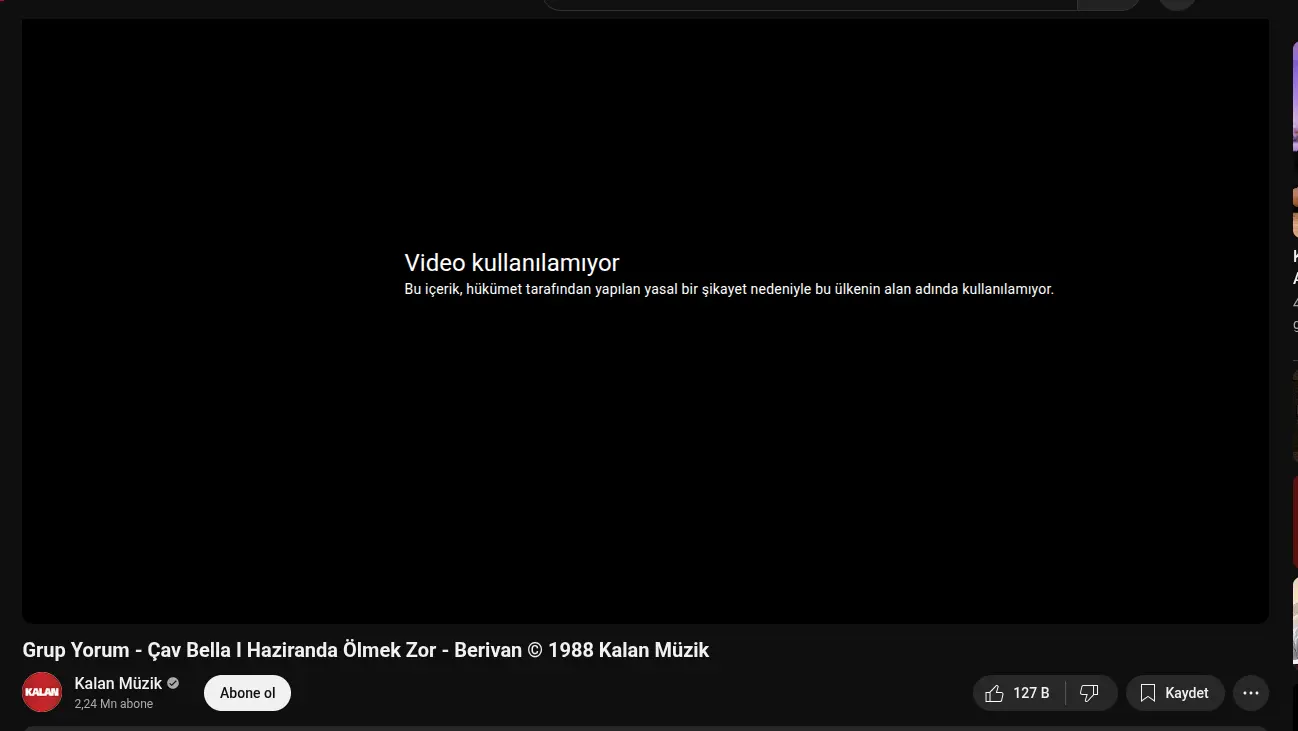The width and height of the screenshot is (1298, 731).
Task: Click the verified badge next to Kalan Müzik
Action: pos(173,683)
